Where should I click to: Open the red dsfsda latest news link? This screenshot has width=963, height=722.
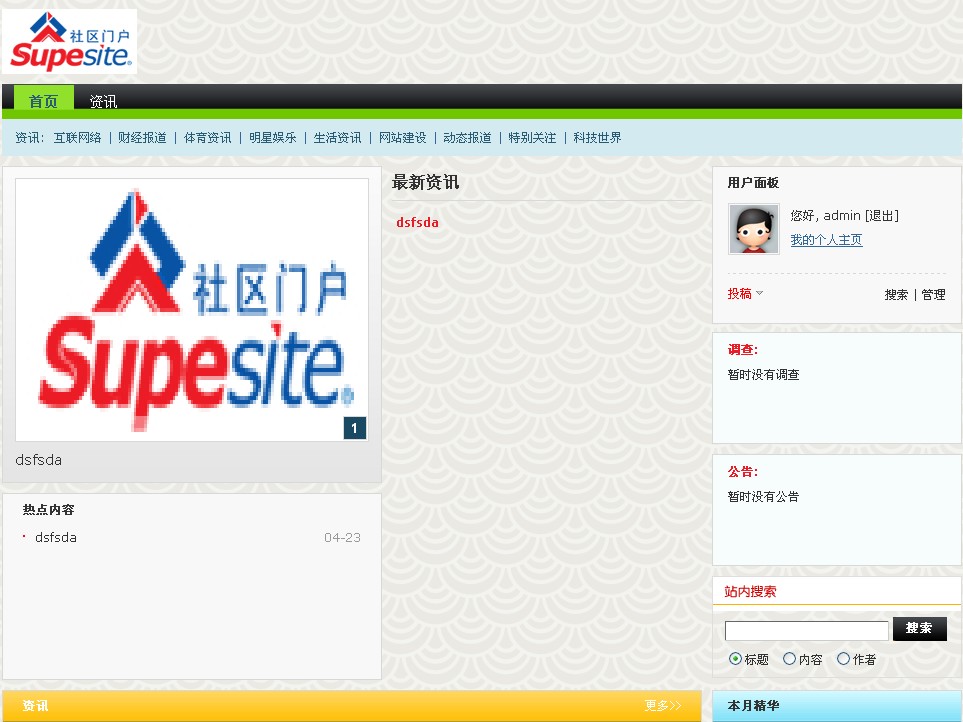pyautogui.click(x=418, y=222)
